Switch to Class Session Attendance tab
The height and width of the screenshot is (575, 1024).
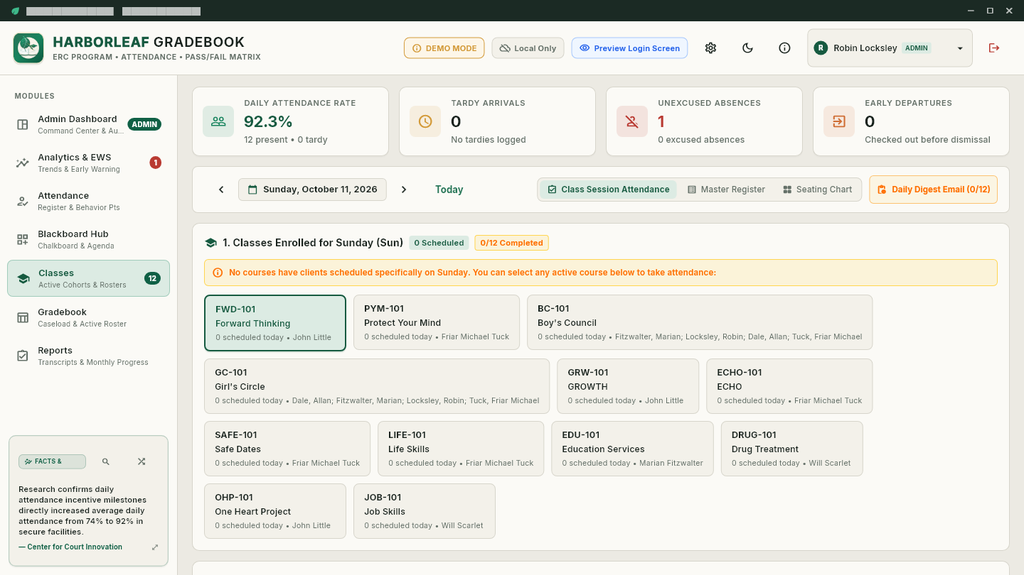(x=608, y=189)
